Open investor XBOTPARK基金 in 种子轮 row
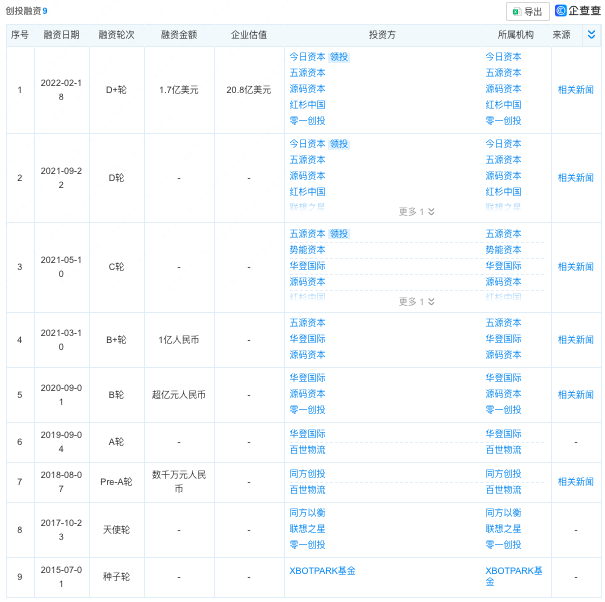The width and height of the screenshot is (605, 602). [x=323, y=571]
